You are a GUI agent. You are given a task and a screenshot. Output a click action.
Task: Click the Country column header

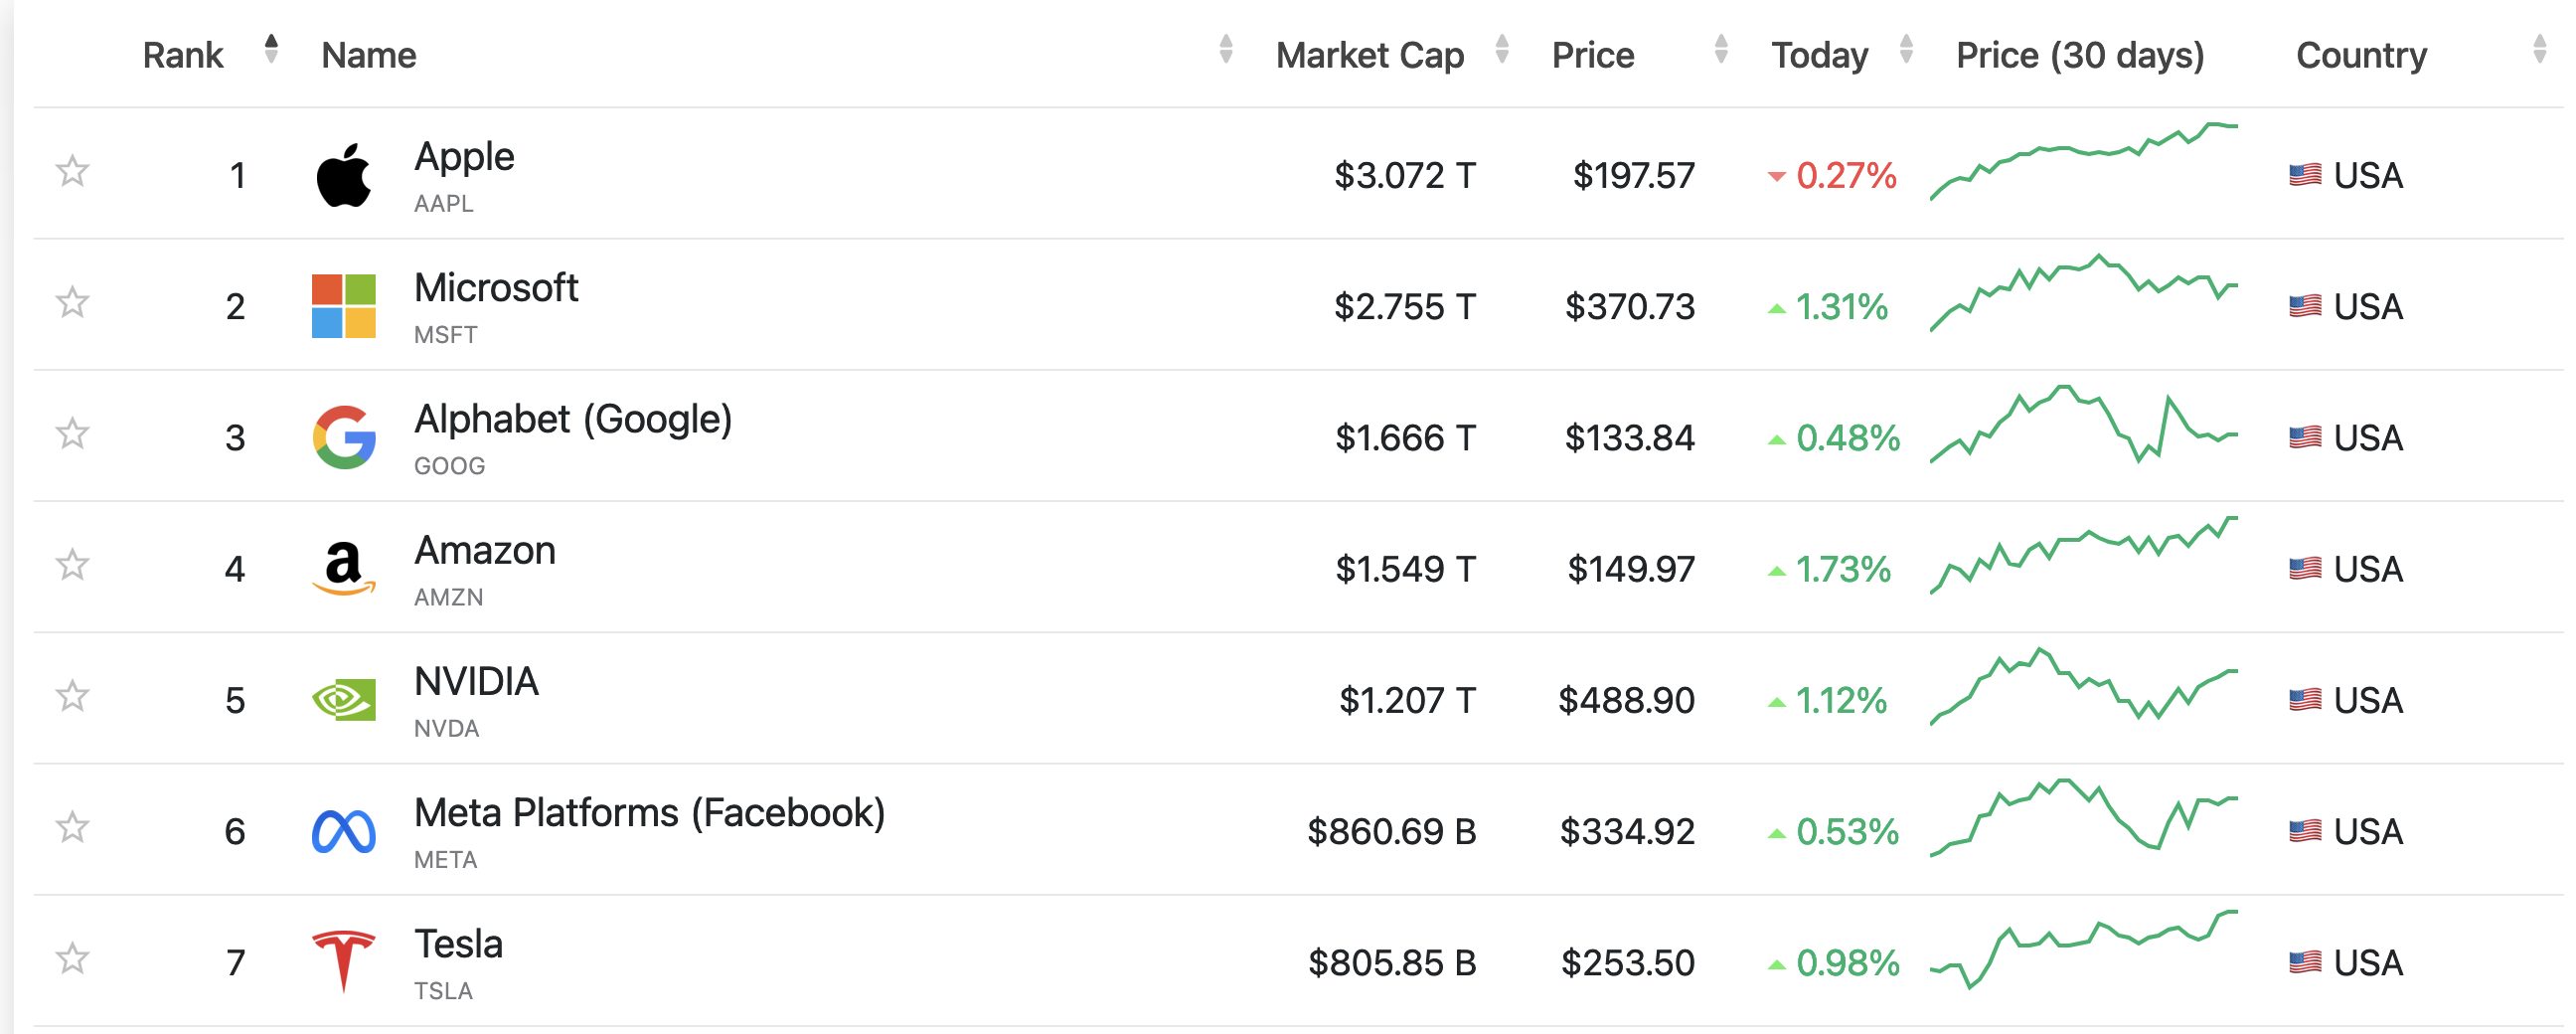pos(2361,55)
